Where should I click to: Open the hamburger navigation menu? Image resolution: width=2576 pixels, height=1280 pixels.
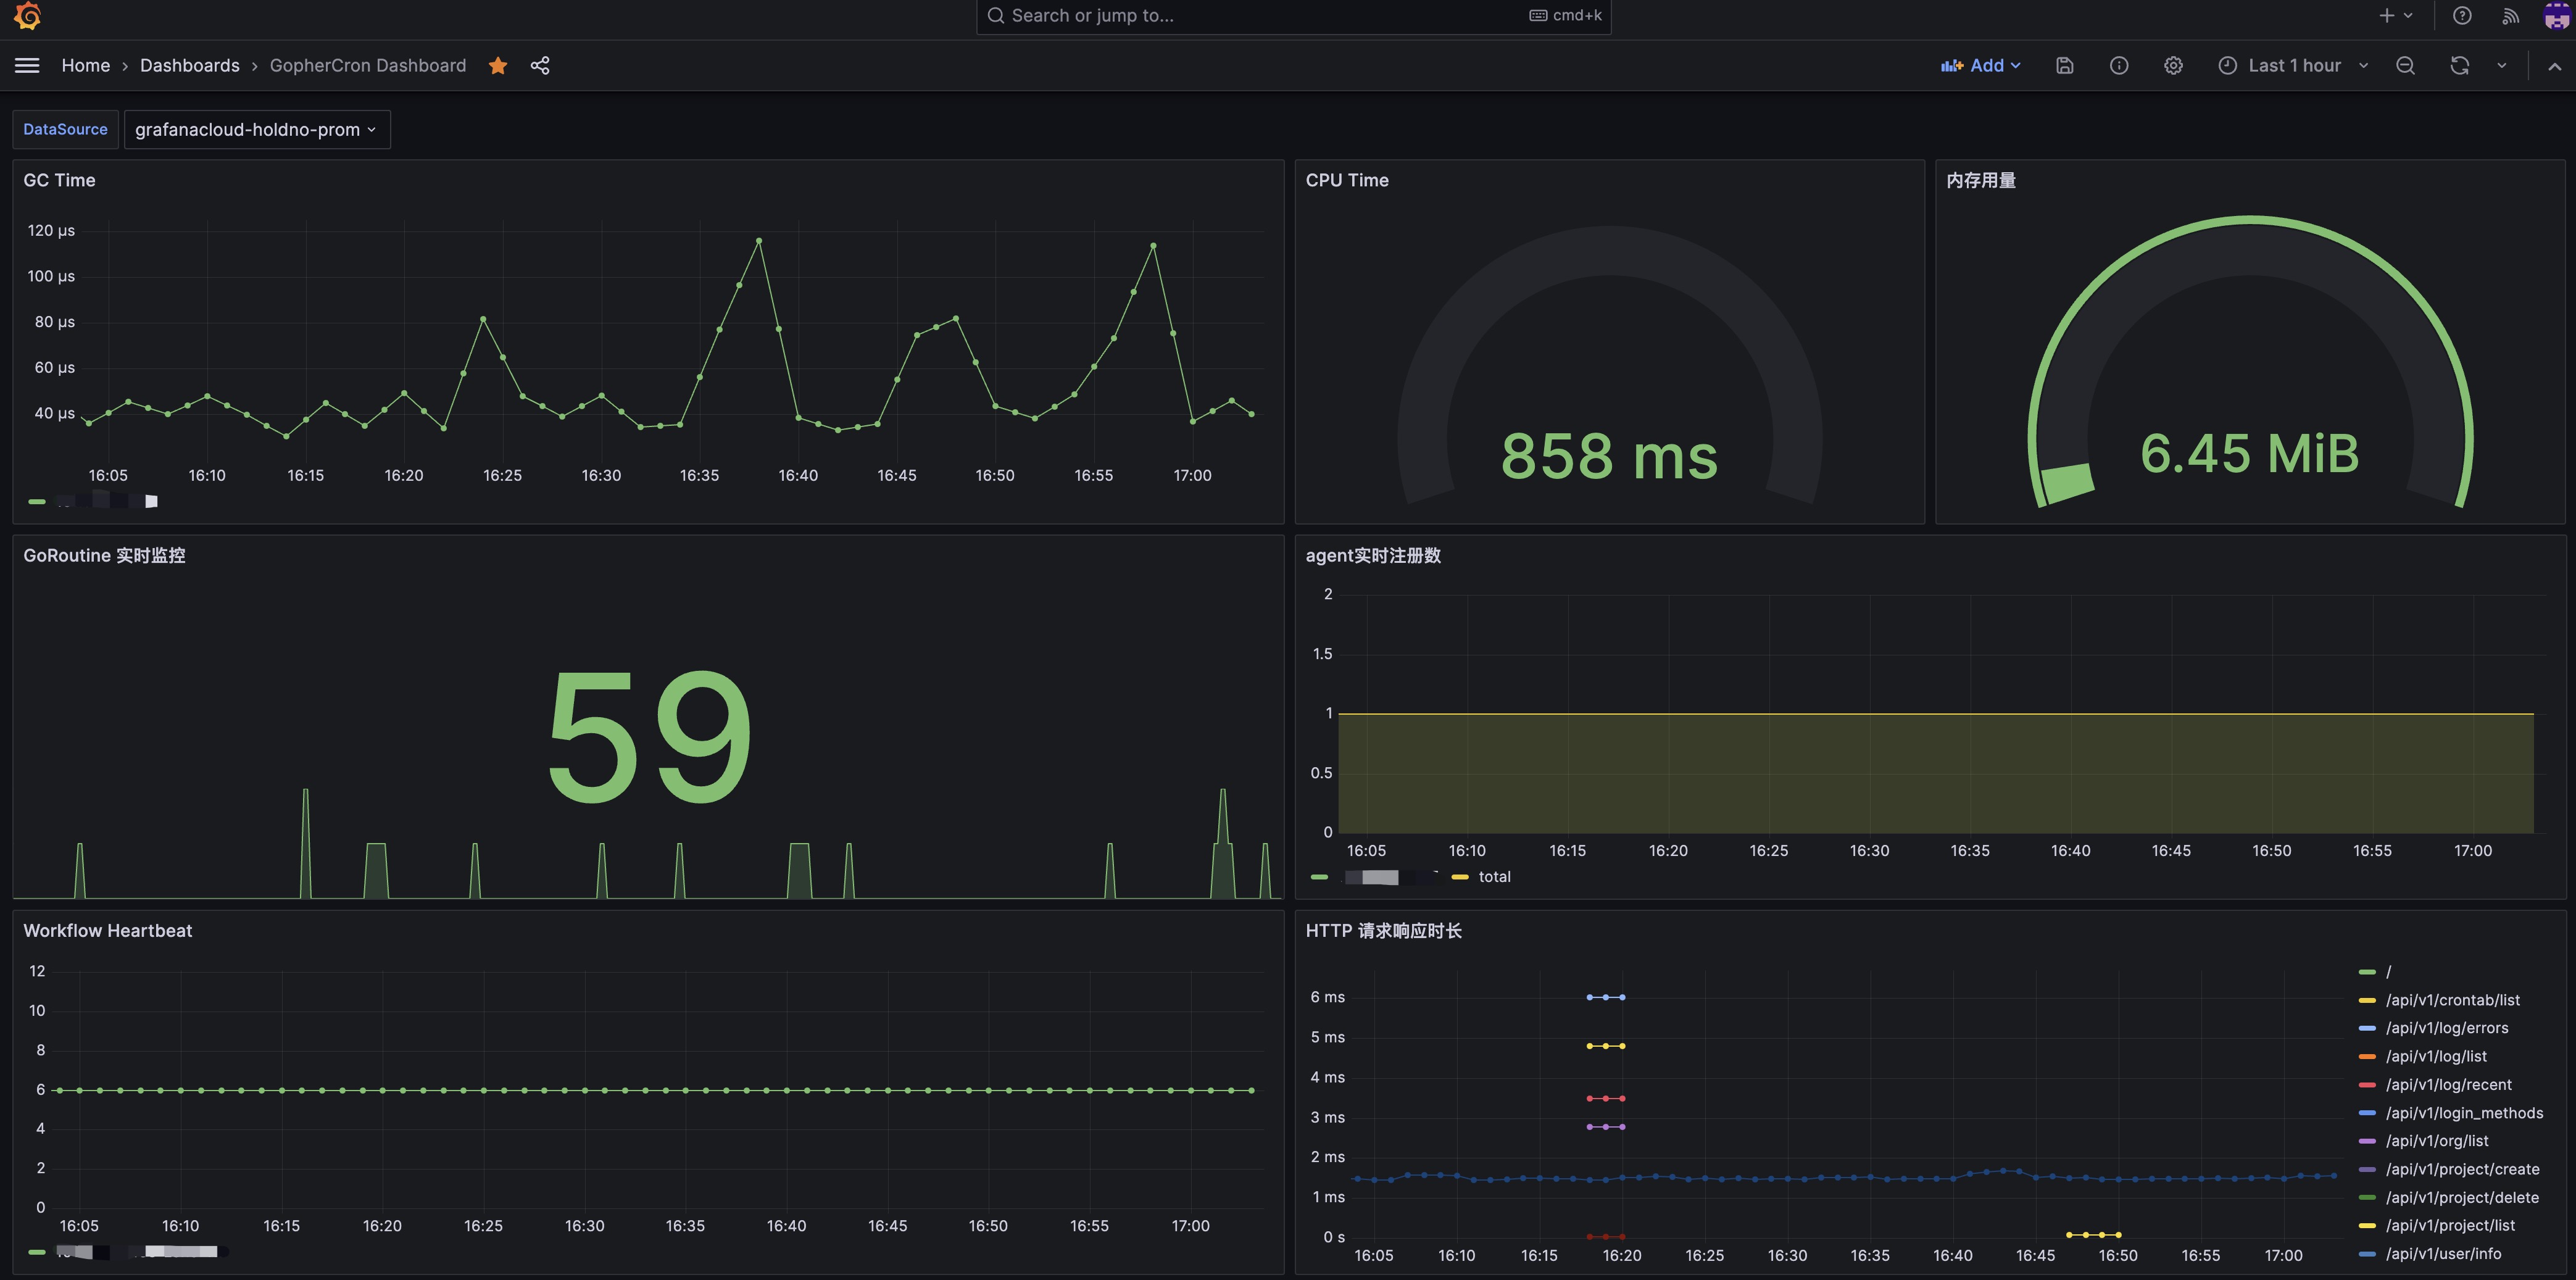click(27, 65)
